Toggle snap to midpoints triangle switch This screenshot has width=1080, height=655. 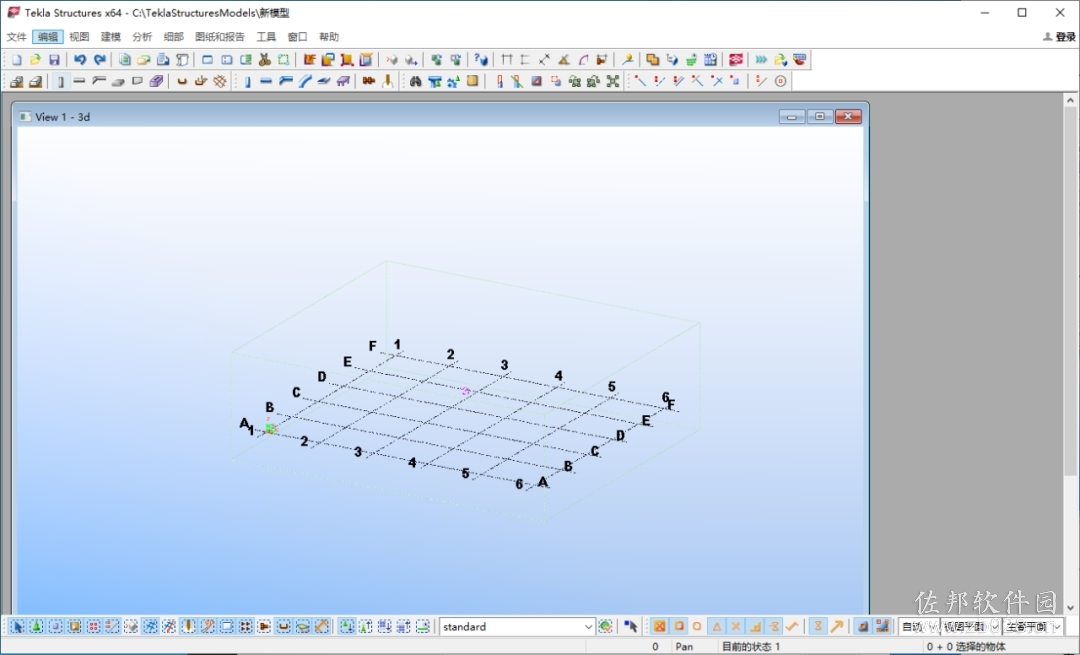[x=716, y=626]
